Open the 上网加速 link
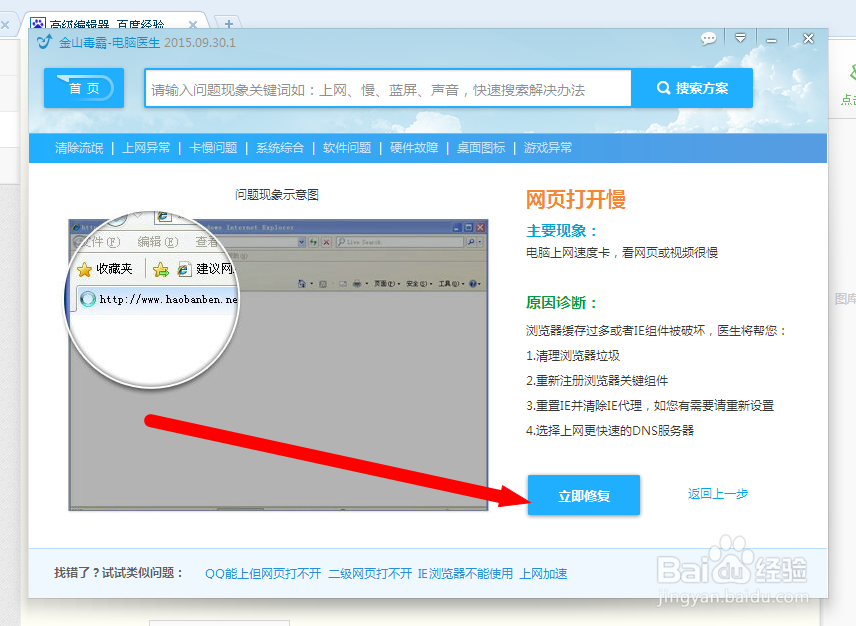This screenshot has width=856, height=626. (543, 574)
